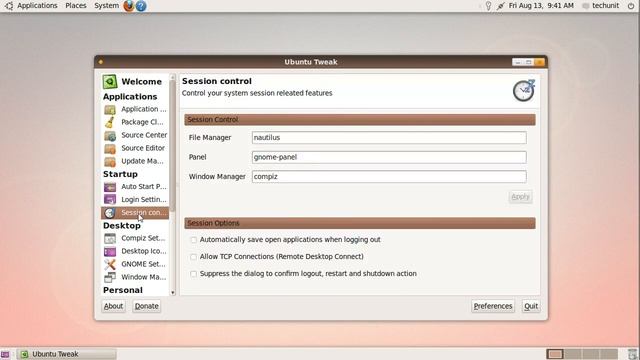
Task: Open Application Center in sidebar
Action: [135, 109]
